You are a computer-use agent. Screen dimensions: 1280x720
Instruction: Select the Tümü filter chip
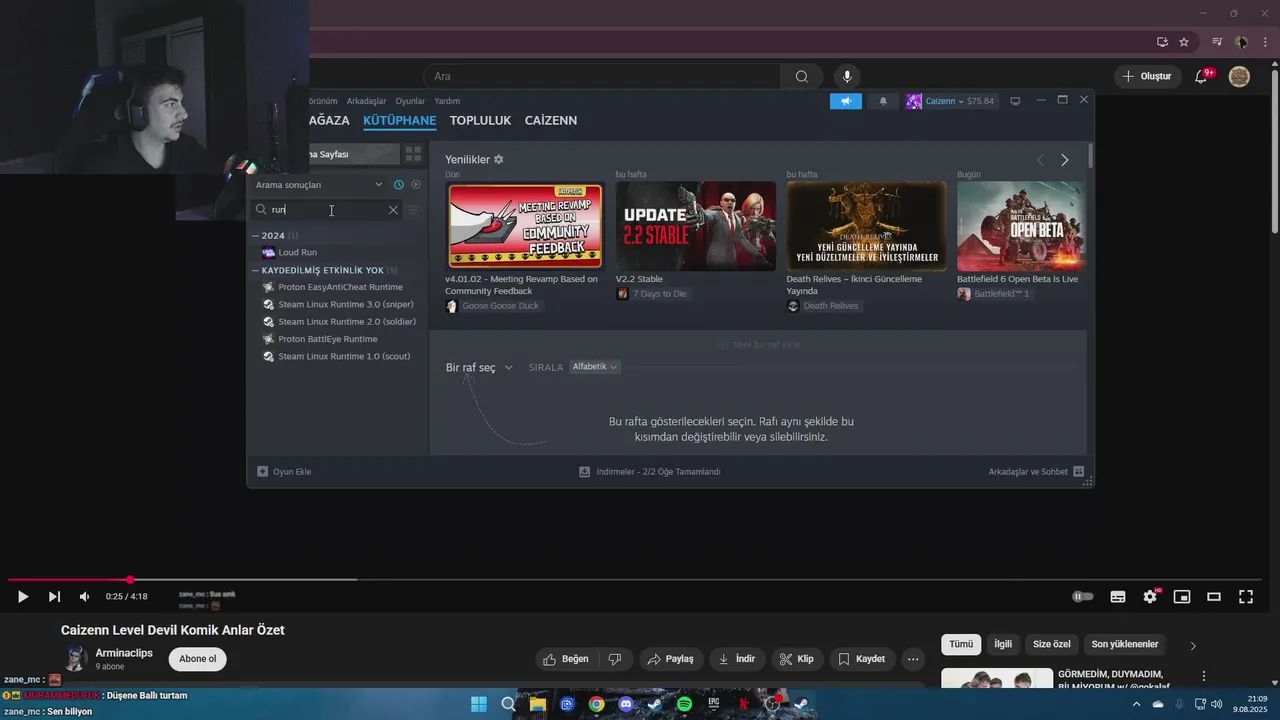coord(961,645)
